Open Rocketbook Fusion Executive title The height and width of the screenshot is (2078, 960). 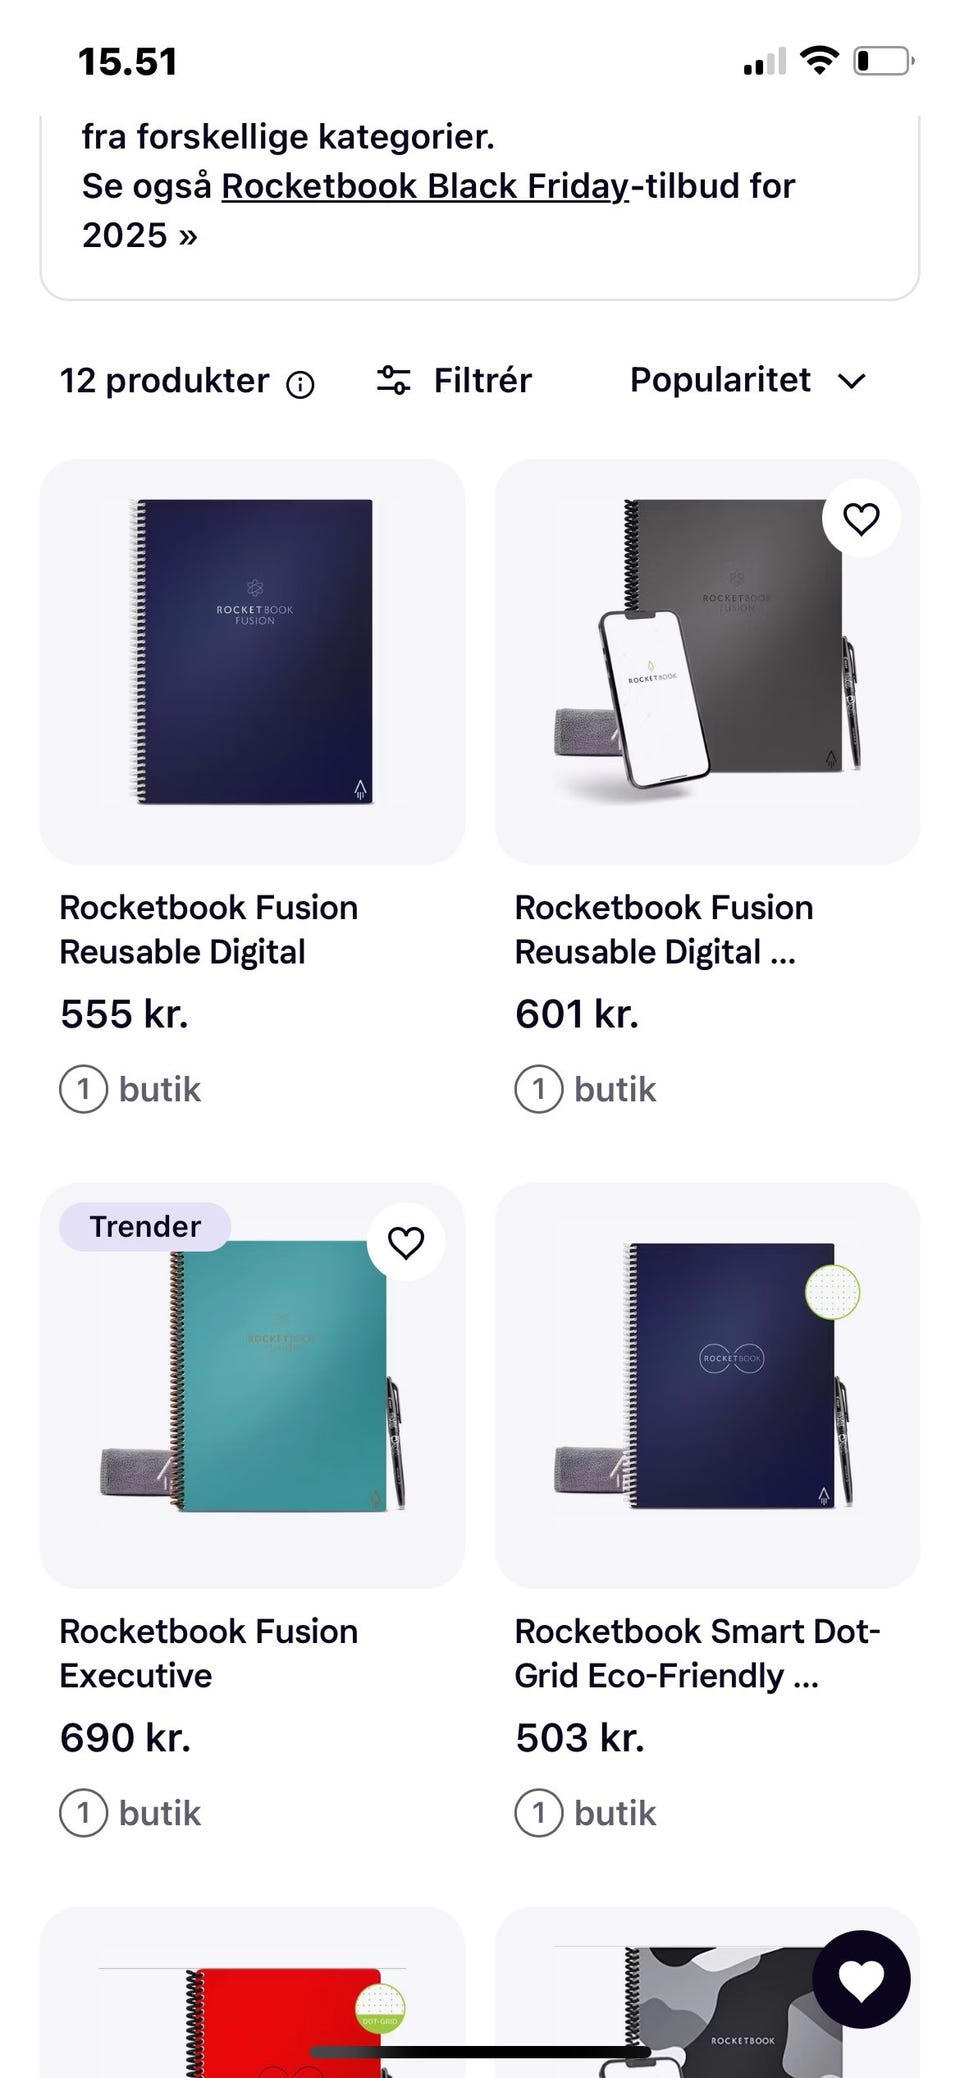coord(208,1653)
